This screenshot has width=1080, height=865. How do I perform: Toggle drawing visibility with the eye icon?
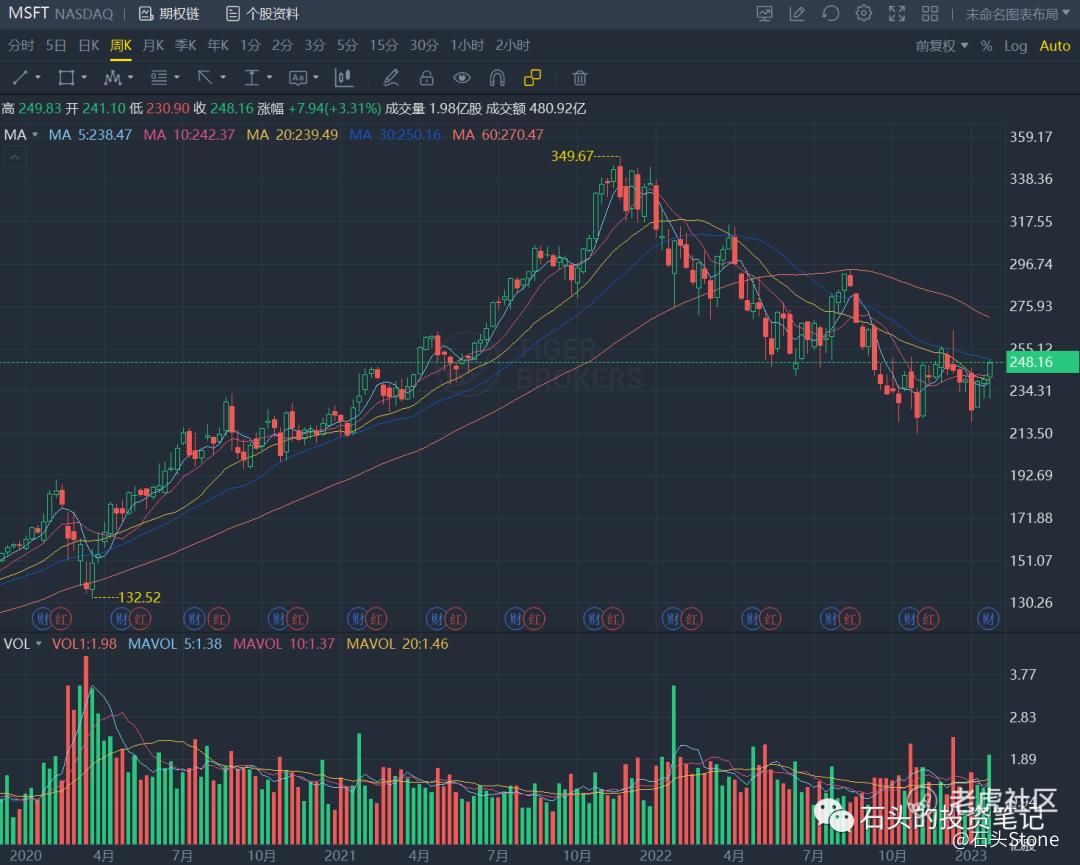click(x=461, y=78)
